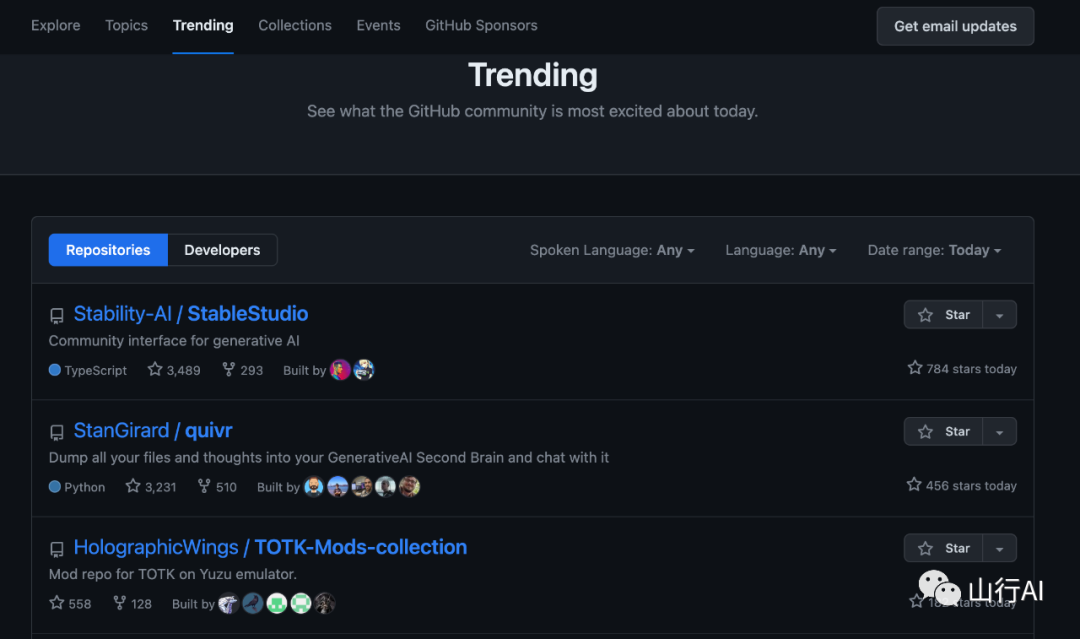The image size is (1080, 639).
Task: Open the 510 forks link for quivr
Action: [216, 487]
